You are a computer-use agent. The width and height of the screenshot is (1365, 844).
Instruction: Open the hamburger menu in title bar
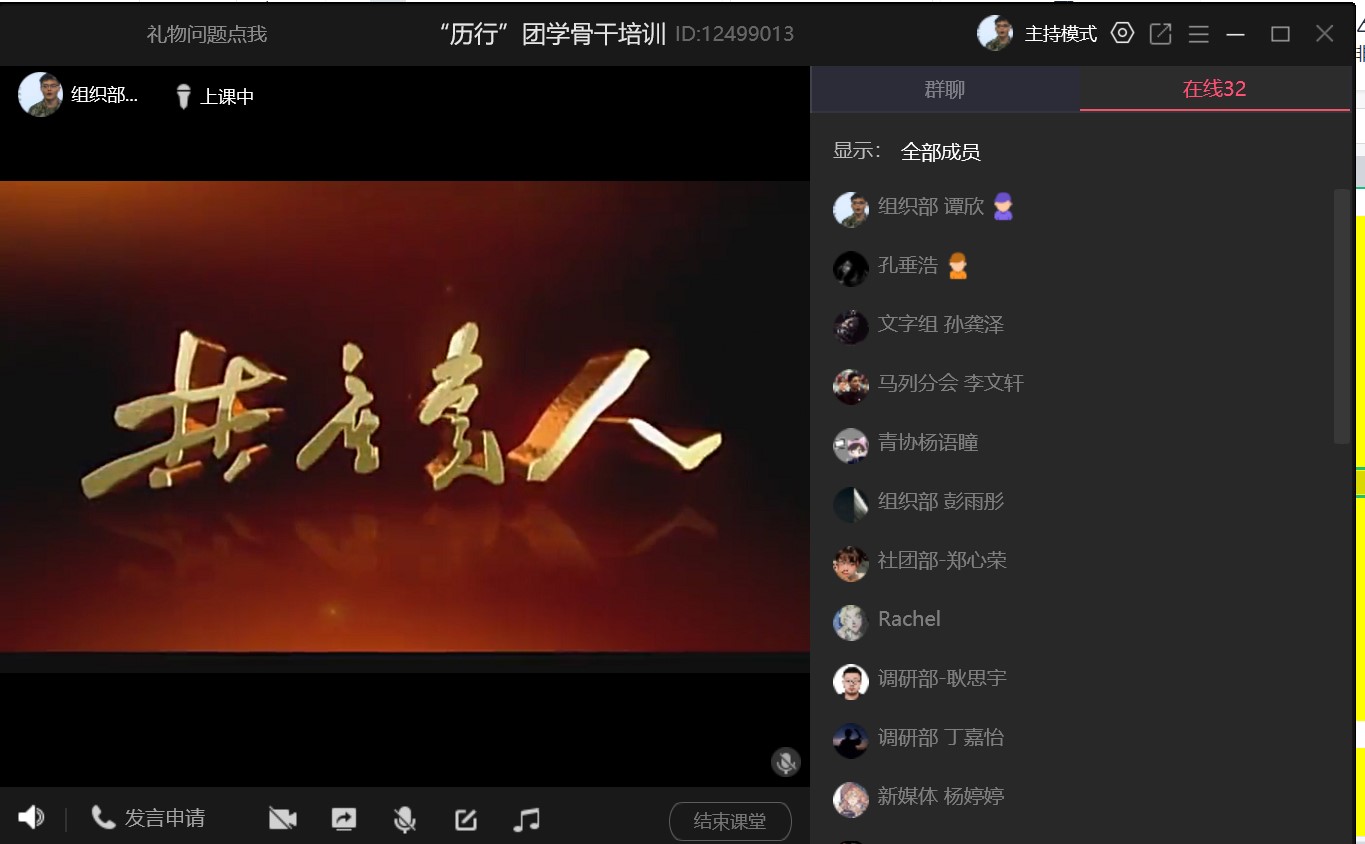[1198, 34]
